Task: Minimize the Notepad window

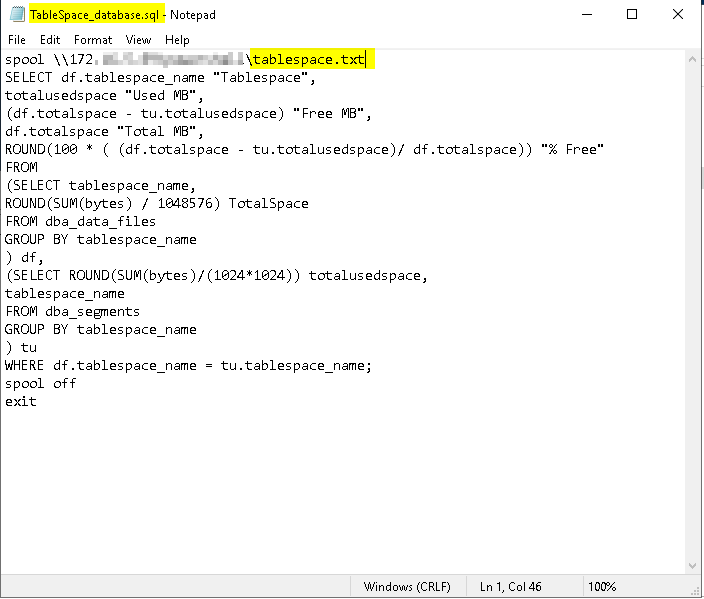Action: point(586,15)
